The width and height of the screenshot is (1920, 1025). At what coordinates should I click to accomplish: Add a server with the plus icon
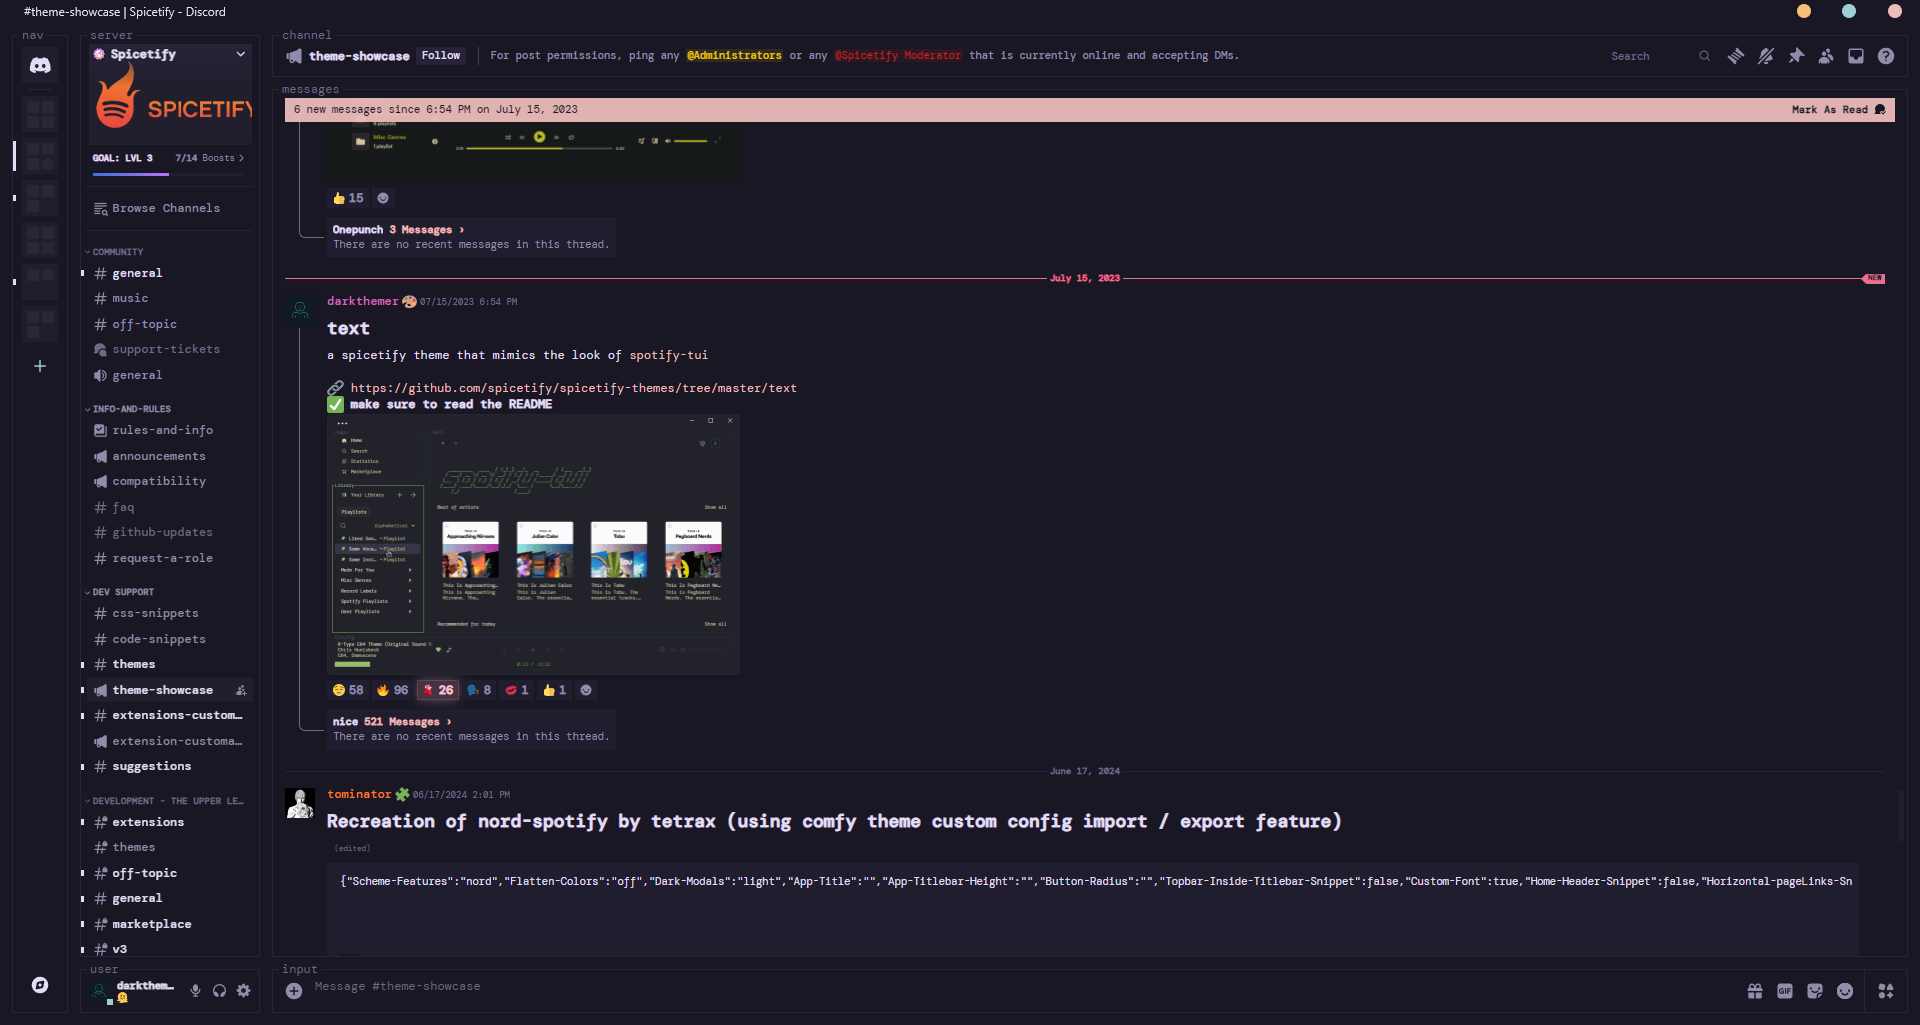tap(40, 366)
